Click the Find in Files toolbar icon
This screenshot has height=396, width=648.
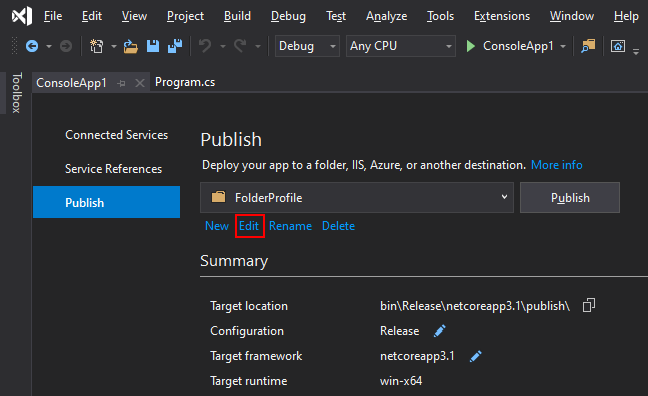coord(588,46)
